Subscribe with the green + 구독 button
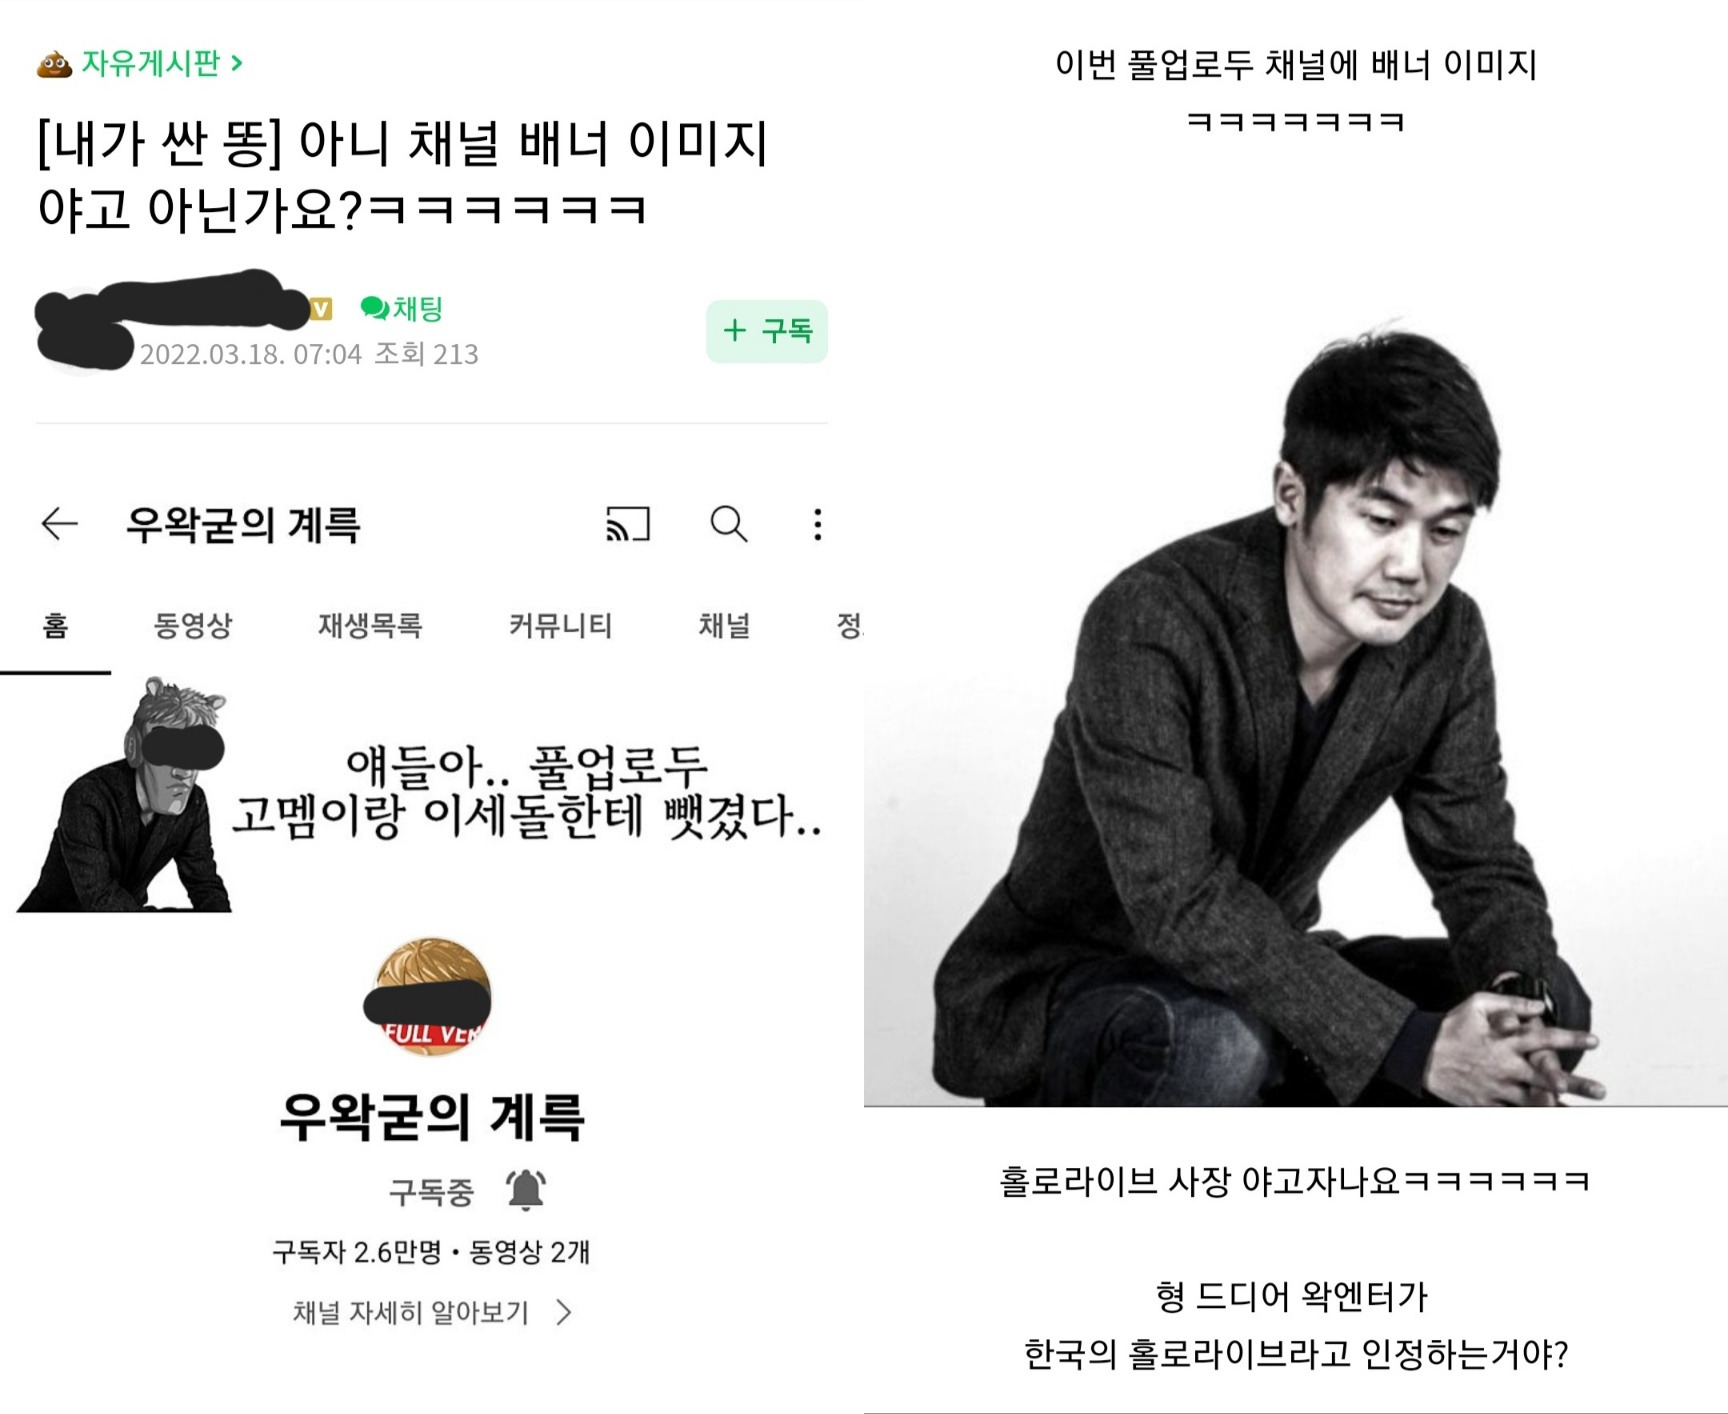Image resolution: width=1728 pixels, height=1414 pixels. pos(767,331)
